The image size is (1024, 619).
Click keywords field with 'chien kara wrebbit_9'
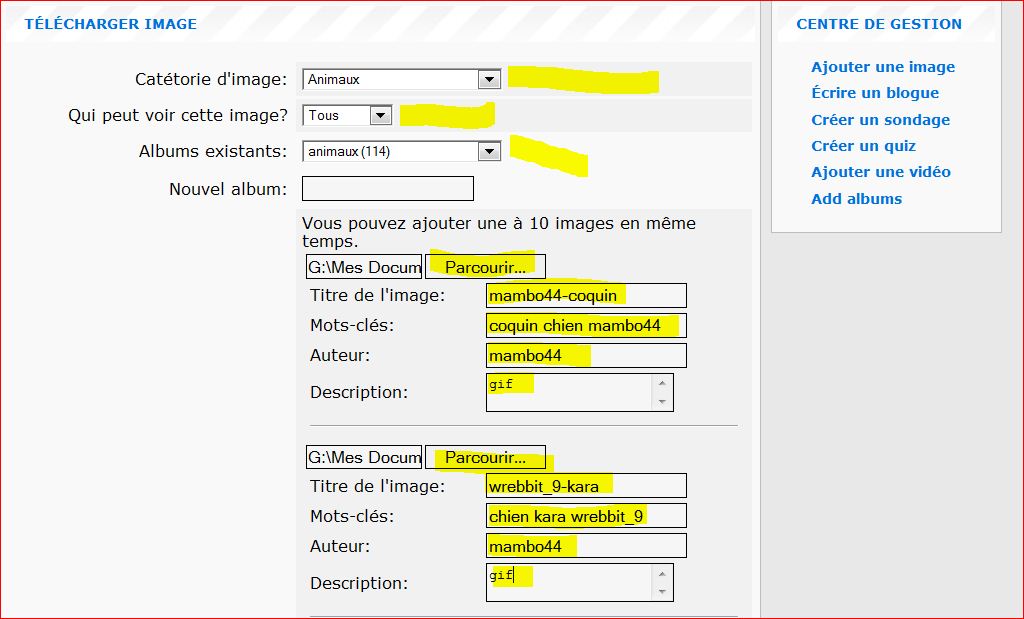tap(586, 516)
